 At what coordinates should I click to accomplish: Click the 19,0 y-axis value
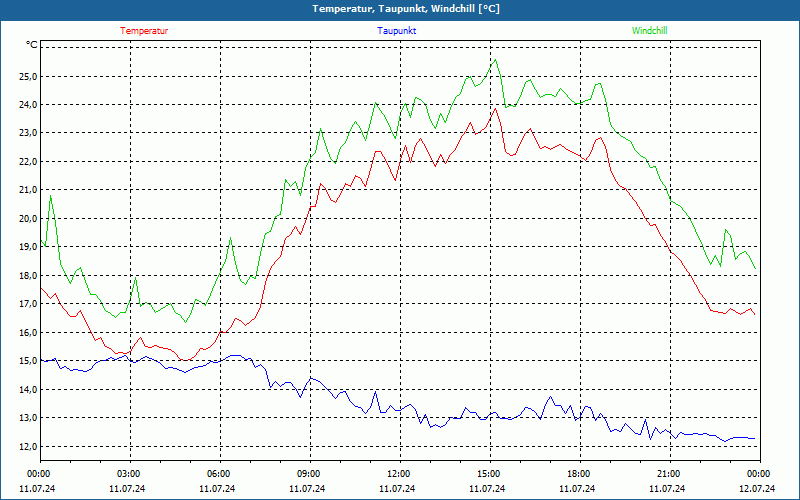click(x=27, y=246)
